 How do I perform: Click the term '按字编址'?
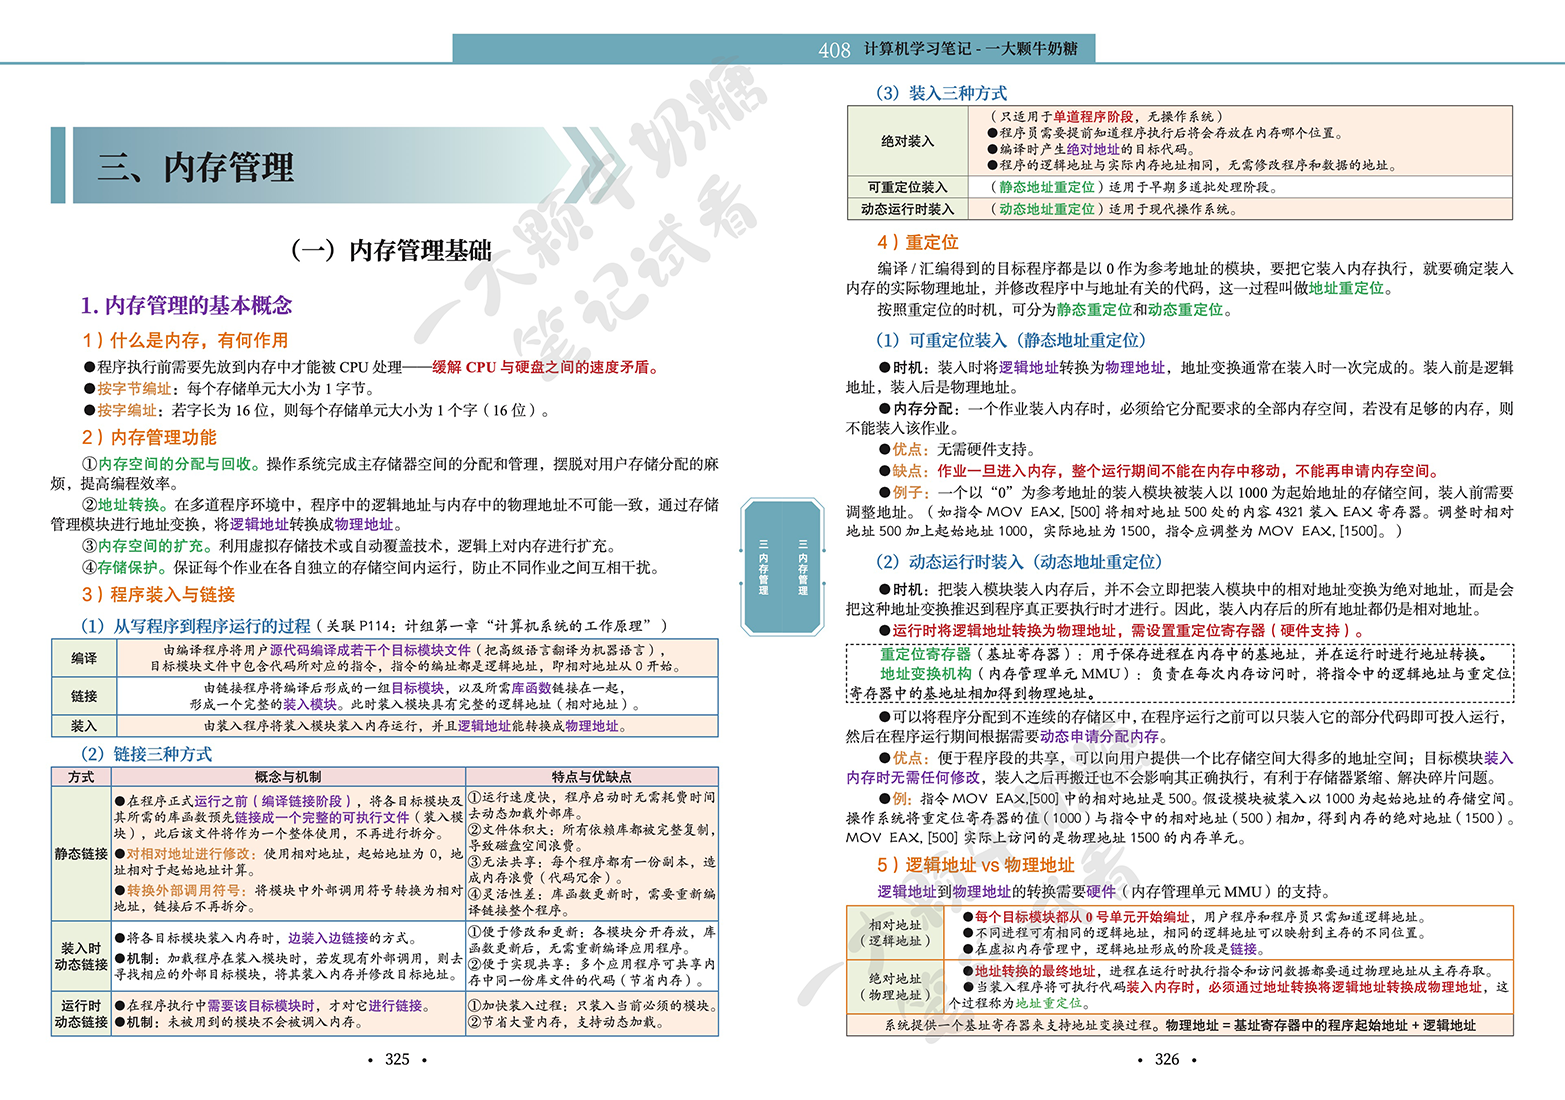tap(127, 410)
